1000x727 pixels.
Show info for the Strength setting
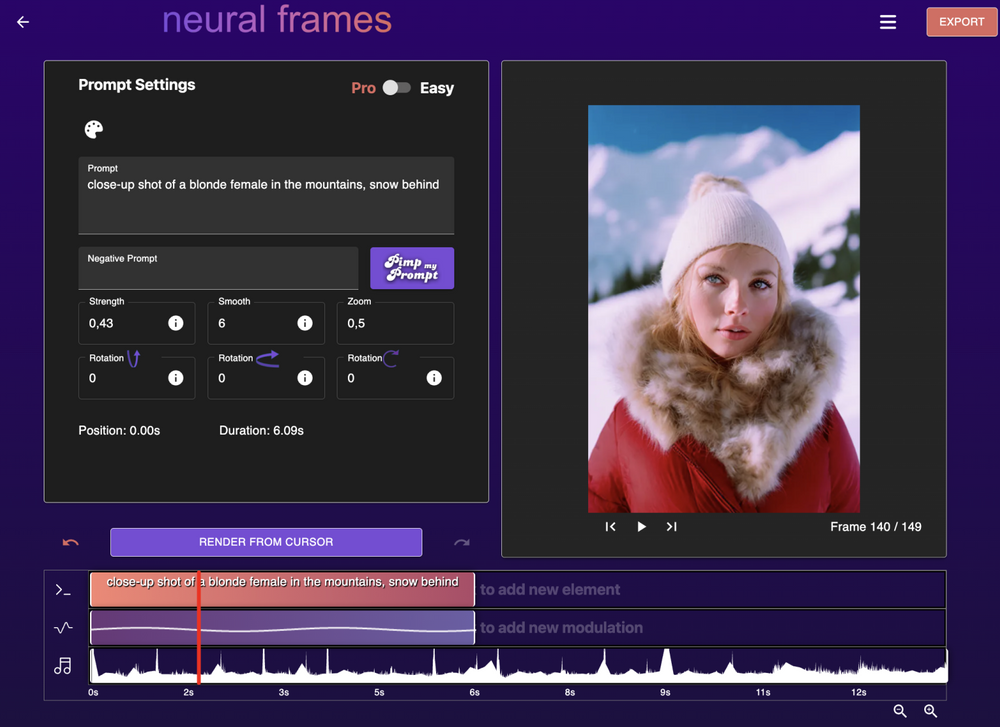click(176, 323)
